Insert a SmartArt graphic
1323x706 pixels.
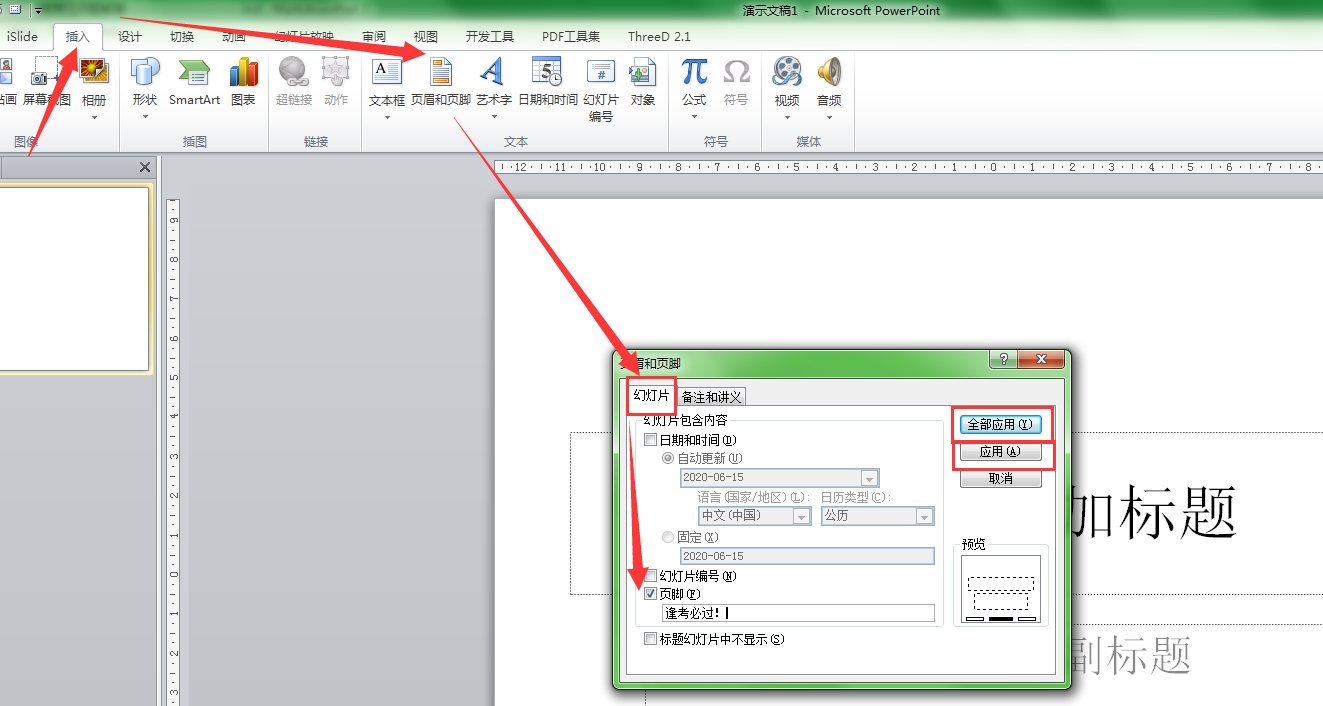tap(194, 82)
